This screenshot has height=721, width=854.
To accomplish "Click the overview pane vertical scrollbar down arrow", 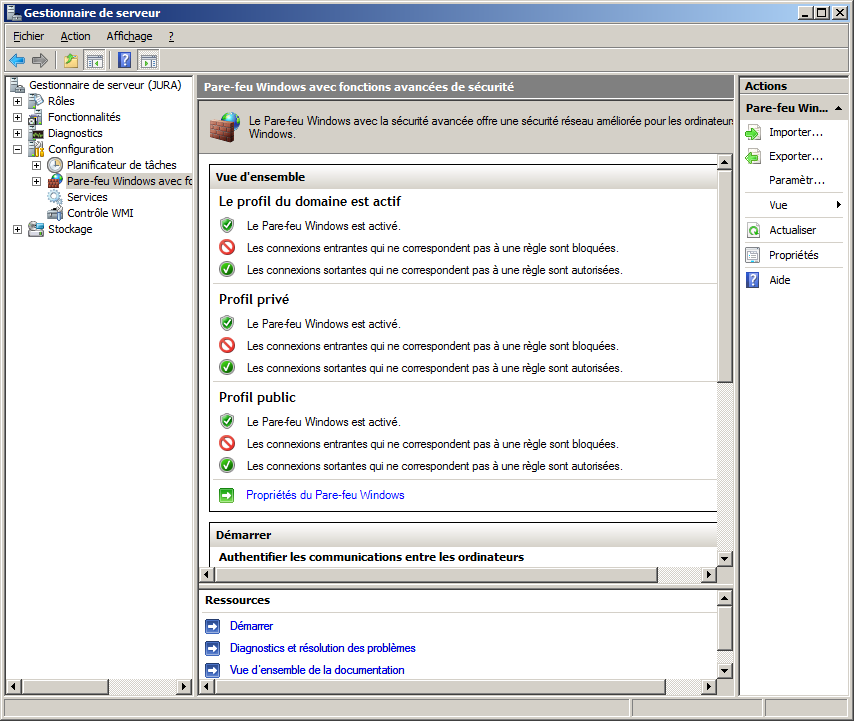I will [725, 557].
